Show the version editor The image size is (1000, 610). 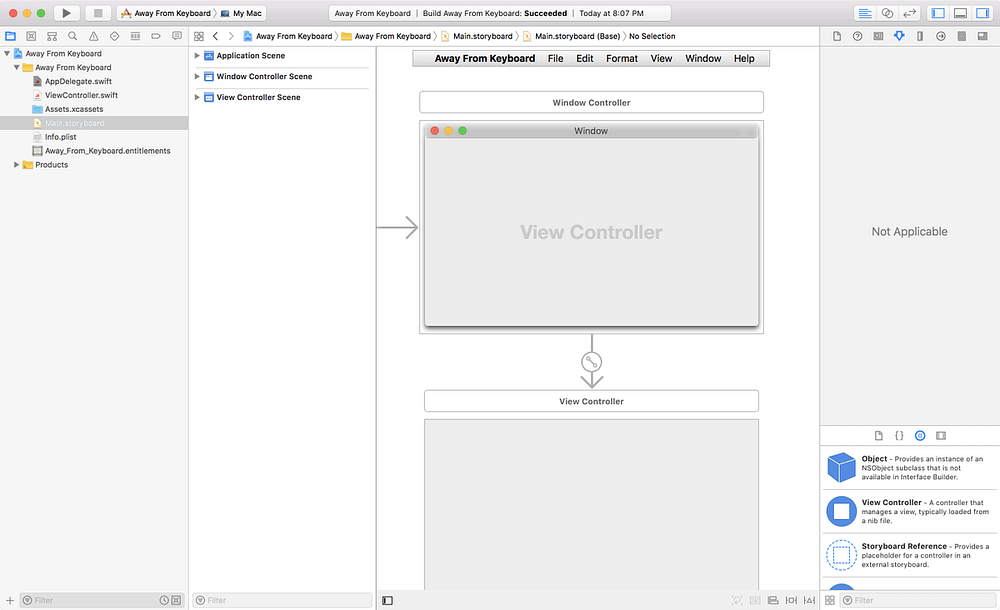click(909, 13)
